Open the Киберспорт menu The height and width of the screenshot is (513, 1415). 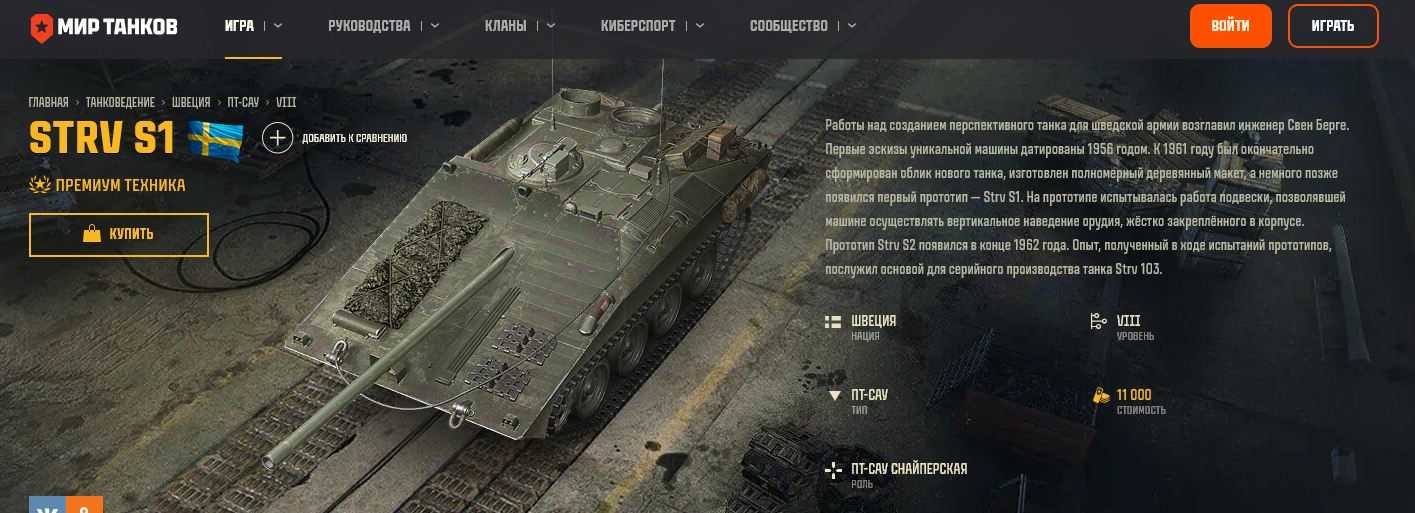(x=638, y=26)
